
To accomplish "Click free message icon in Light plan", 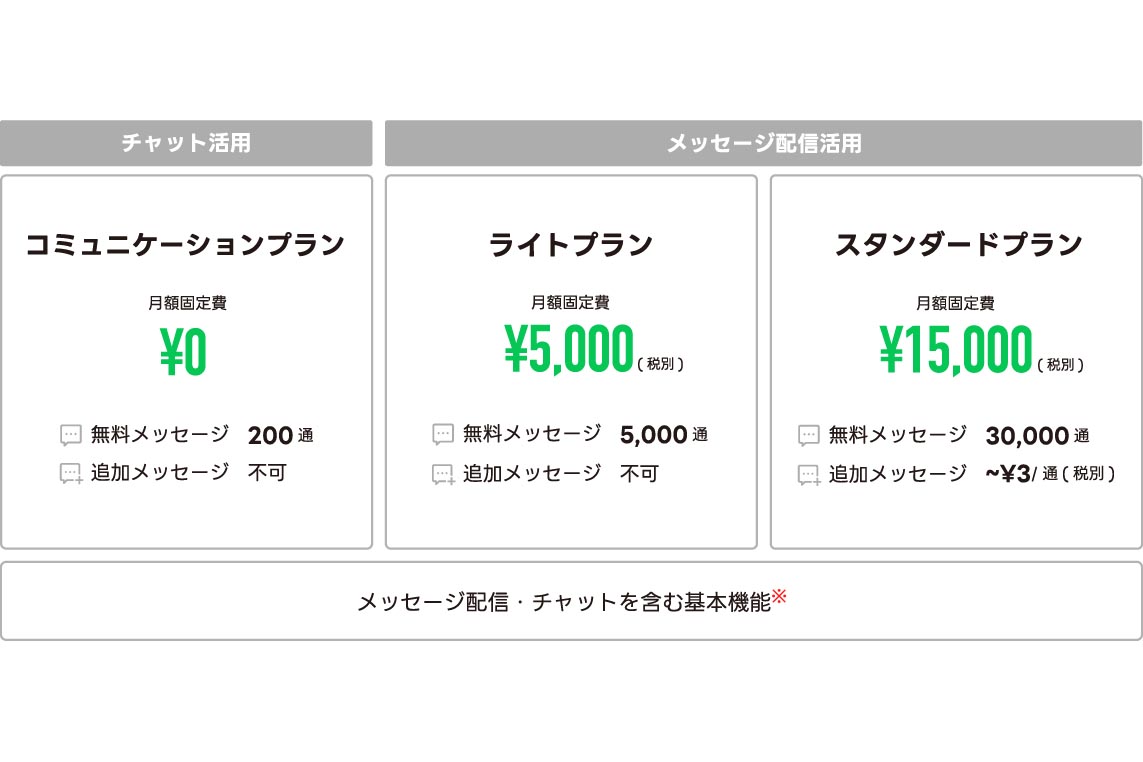I will click(443, 434).
